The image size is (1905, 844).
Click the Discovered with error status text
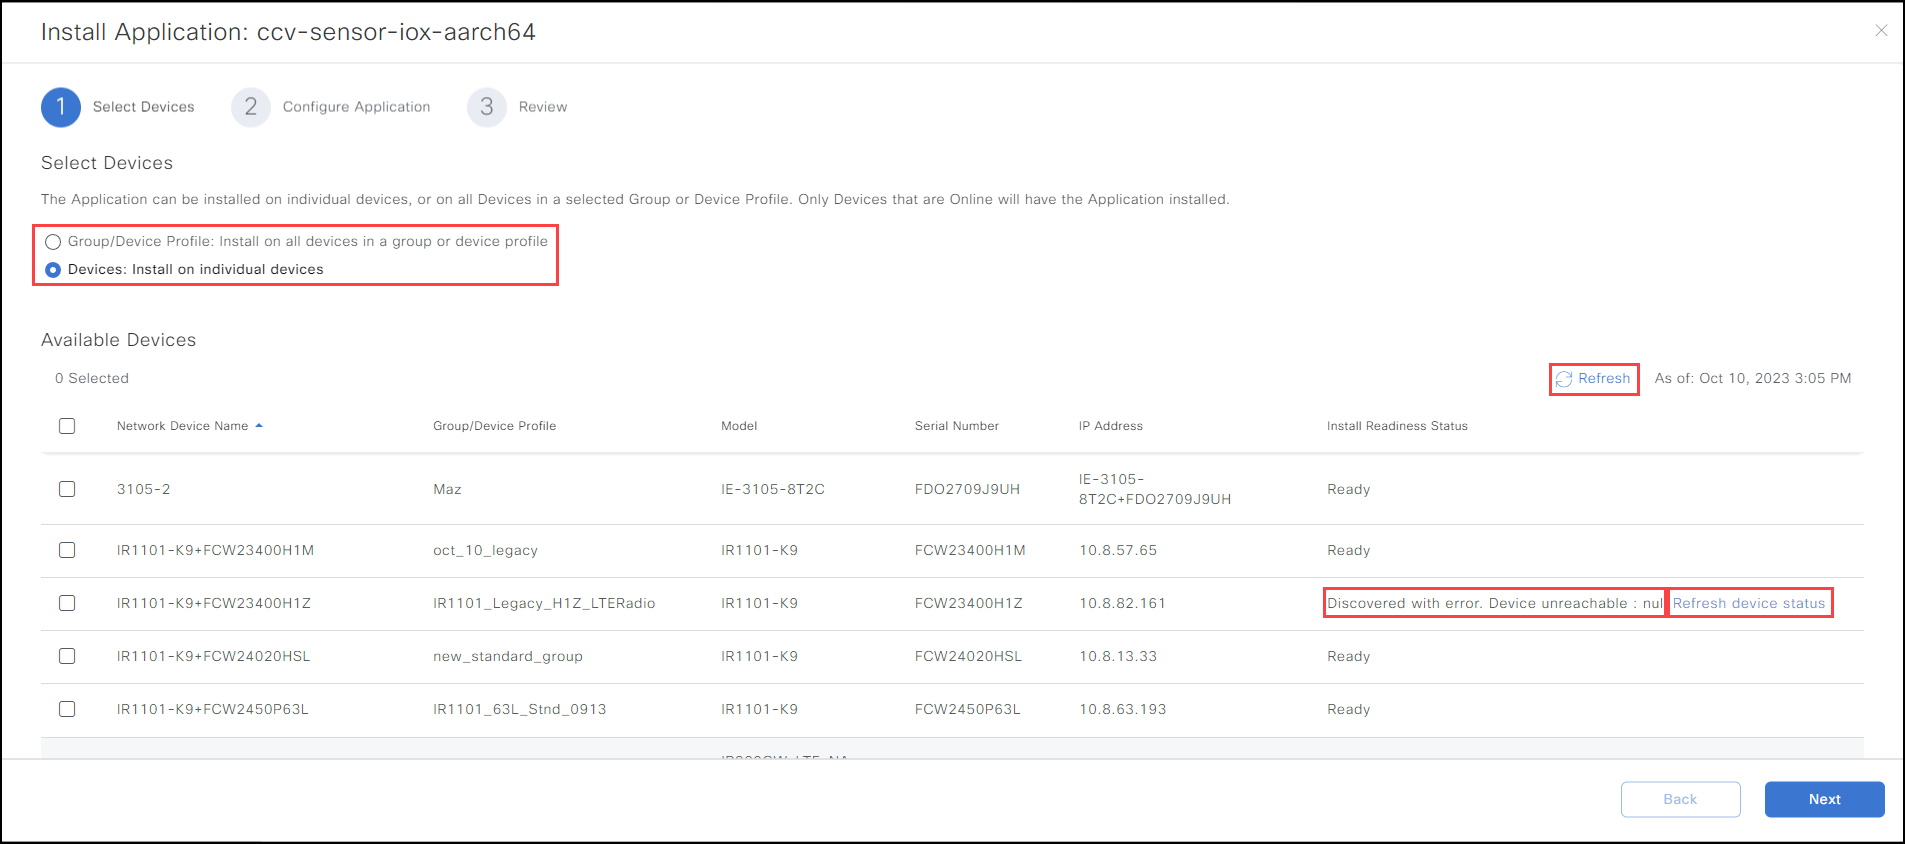tap(1495, 603)
